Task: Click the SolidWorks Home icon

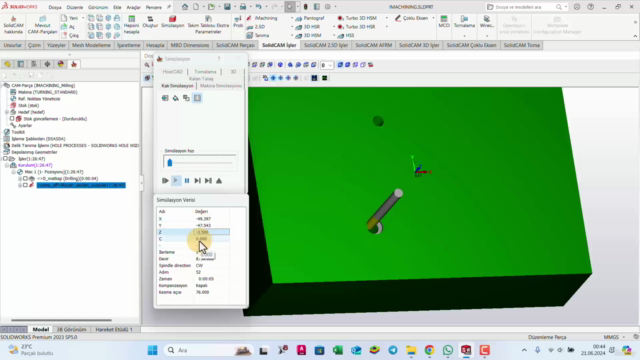Action: point(185,7)
